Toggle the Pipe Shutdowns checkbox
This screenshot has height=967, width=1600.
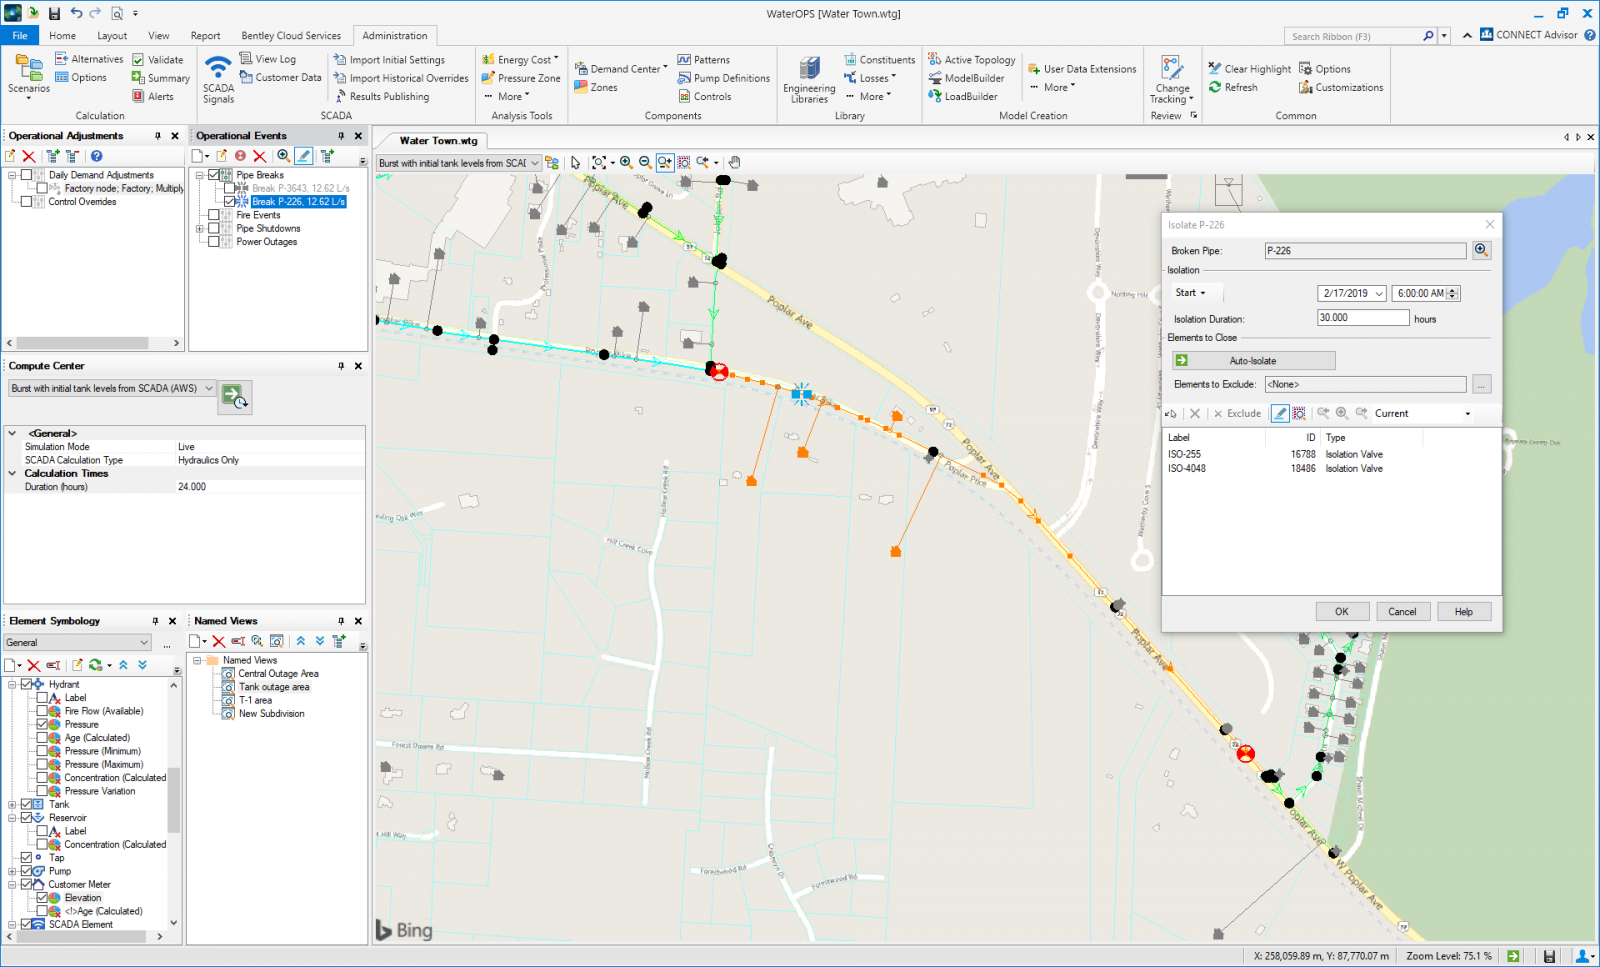coord(214,228)
